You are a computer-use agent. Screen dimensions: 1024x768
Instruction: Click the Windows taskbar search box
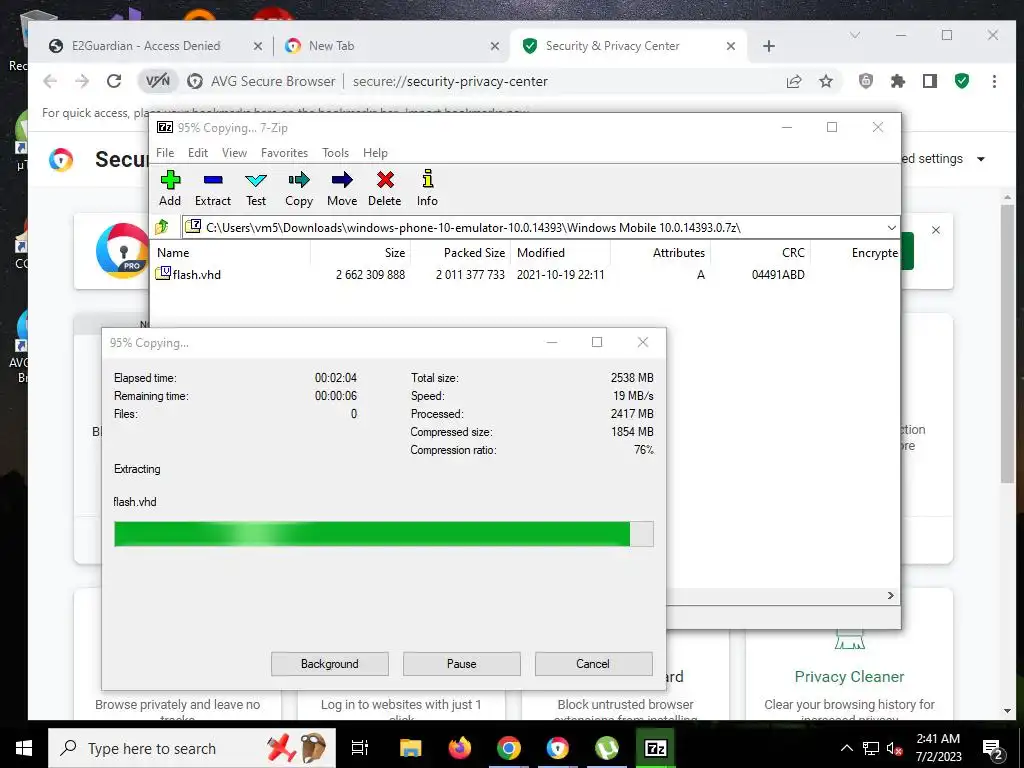coord(192,748)
